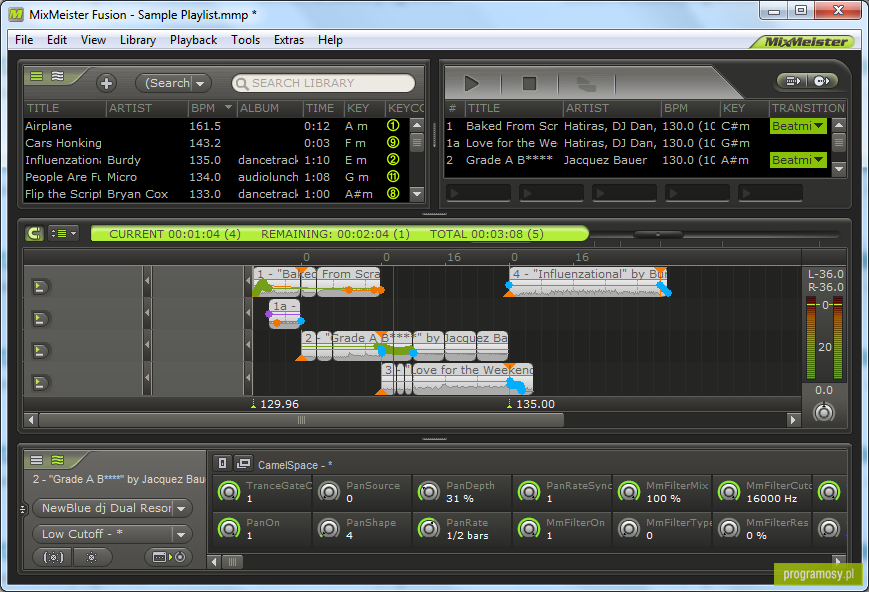The width and height of the screenshot is (869, 592).
Task: Click the export mix icon in the playlist header
Action: coord(793,81)
